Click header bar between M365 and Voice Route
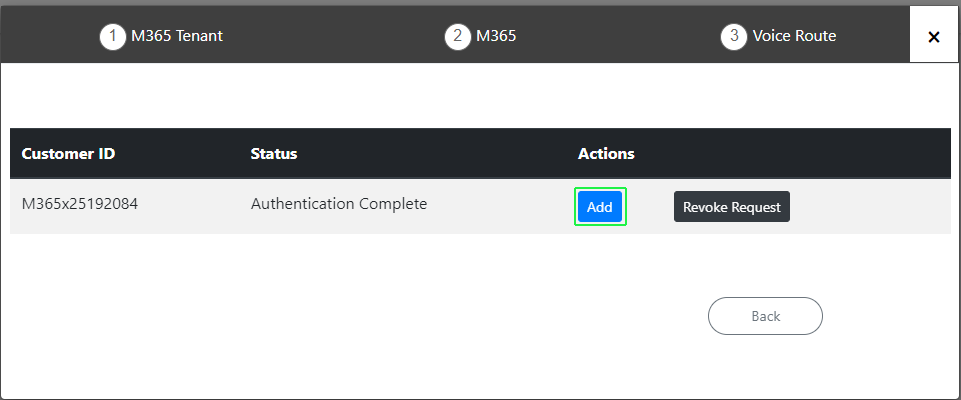 618,36
